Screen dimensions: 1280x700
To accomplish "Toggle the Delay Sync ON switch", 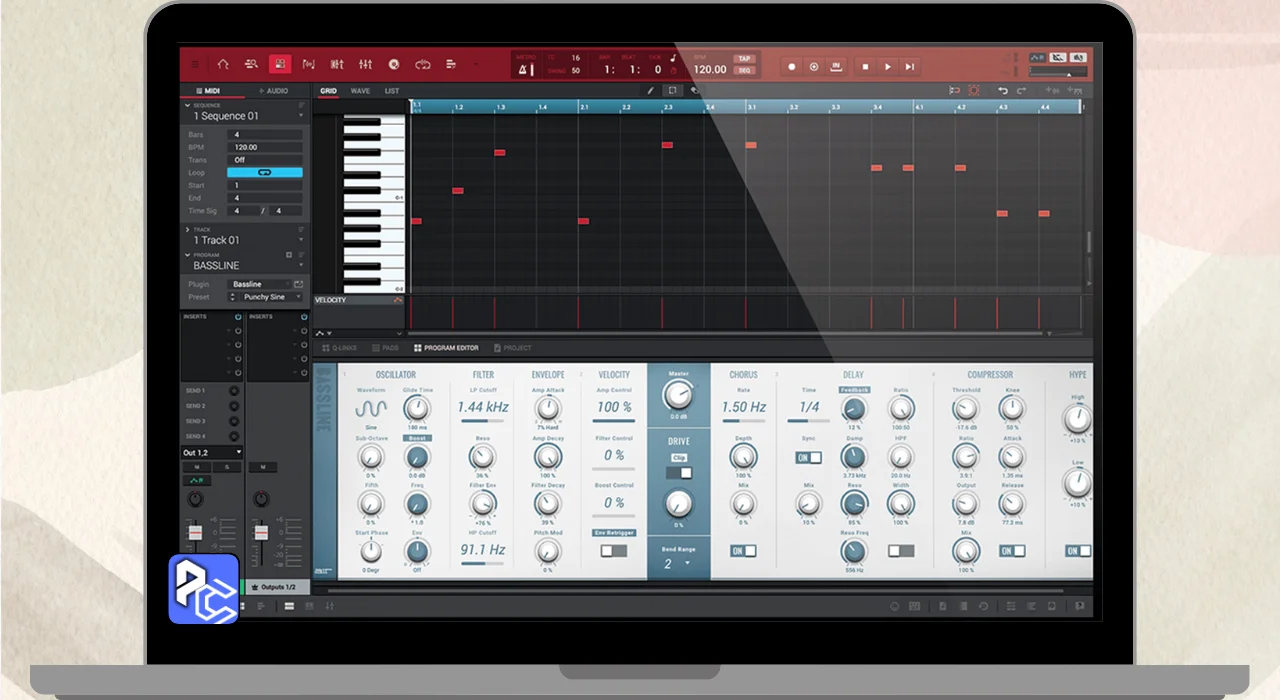I will (808, 458).
